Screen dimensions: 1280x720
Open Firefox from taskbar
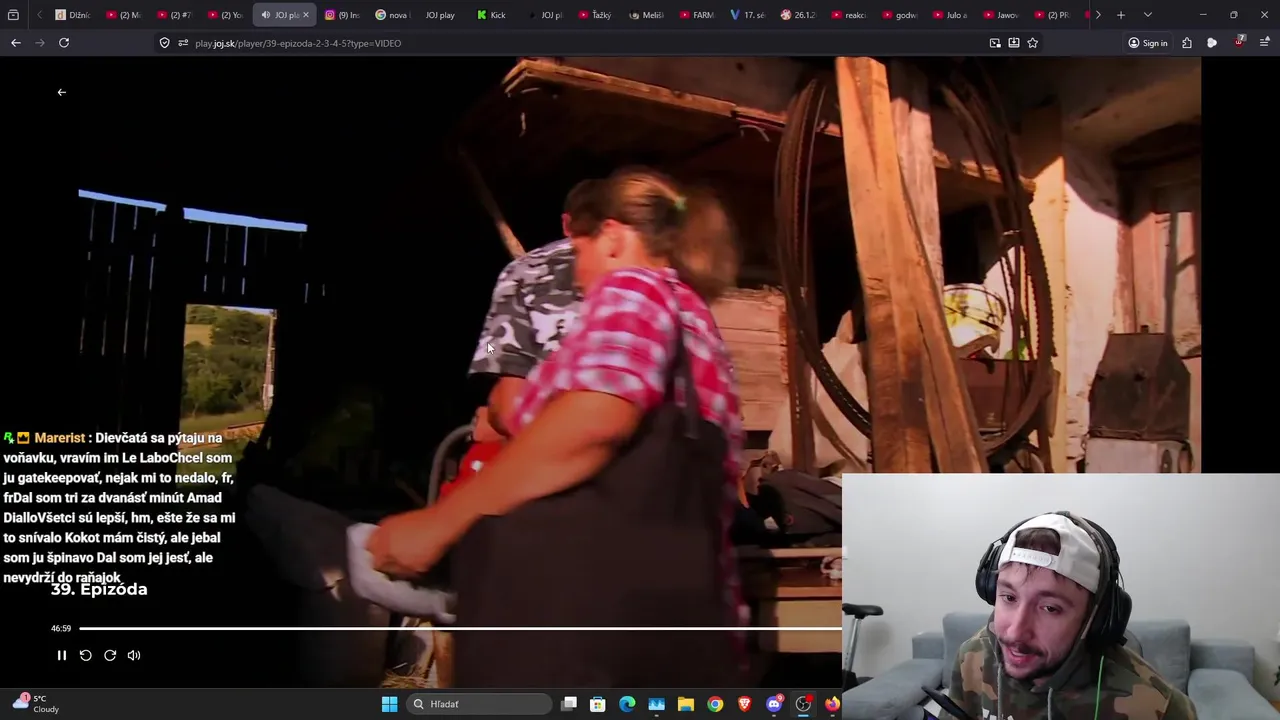click(832, 704)
